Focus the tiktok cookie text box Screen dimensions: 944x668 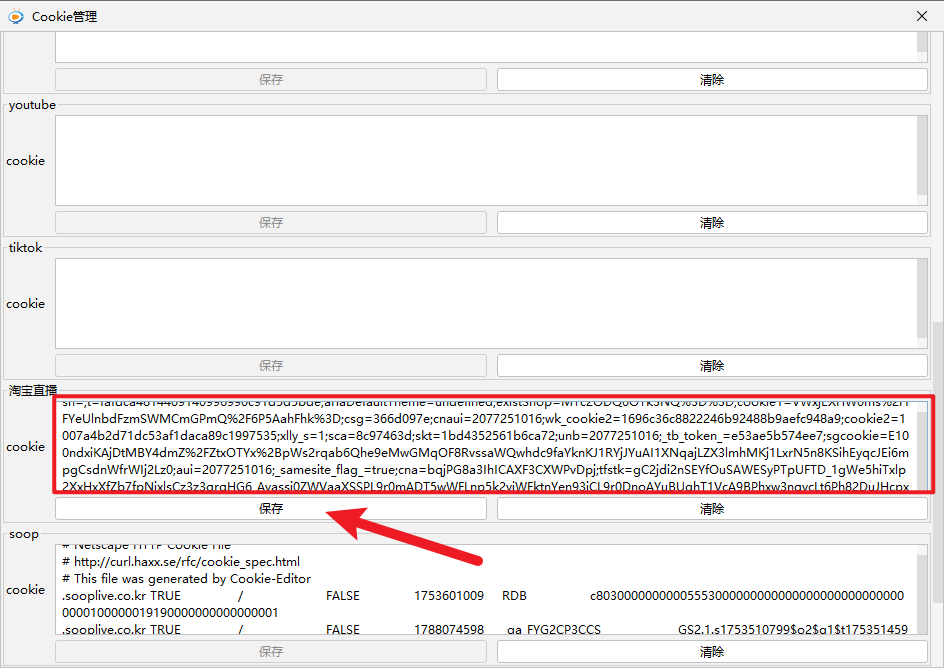[485, 303]
